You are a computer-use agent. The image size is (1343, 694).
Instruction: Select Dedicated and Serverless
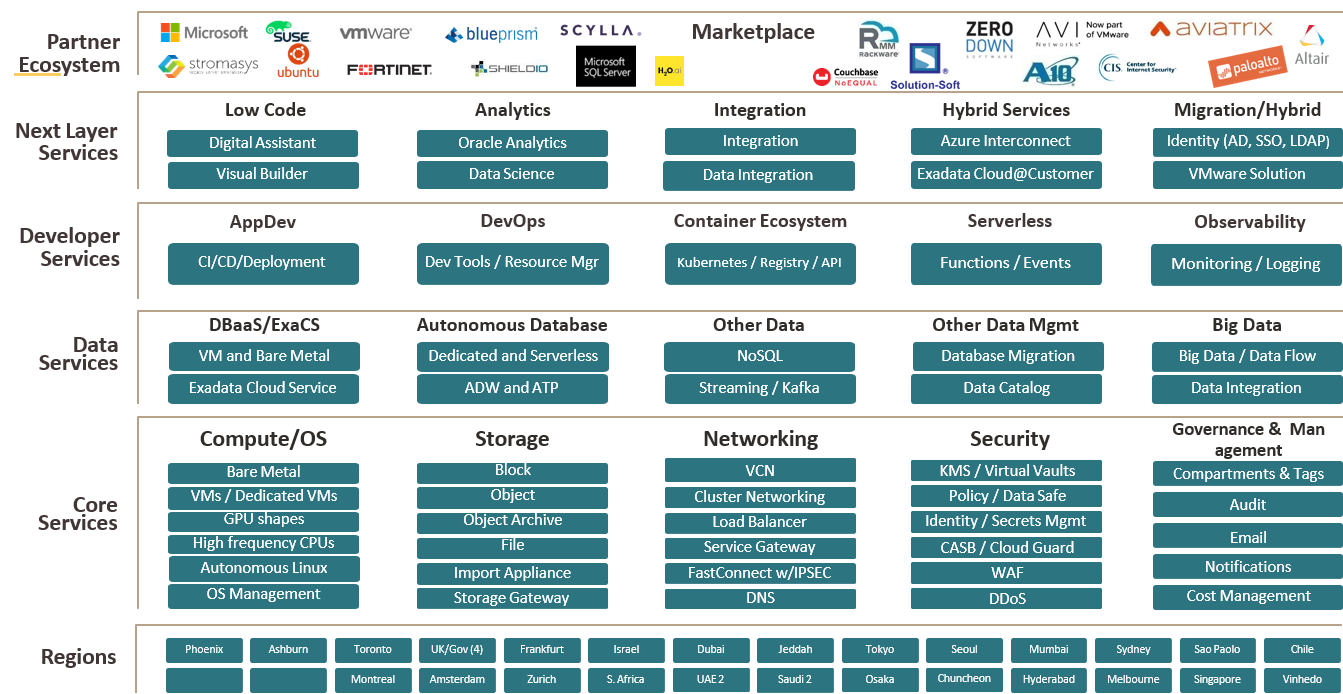[513, 356]
